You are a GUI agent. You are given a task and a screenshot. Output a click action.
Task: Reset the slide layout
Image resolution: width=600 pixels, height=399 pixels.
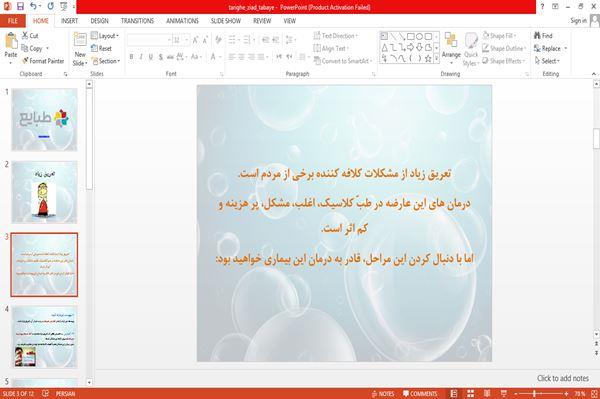coord(101,49)
